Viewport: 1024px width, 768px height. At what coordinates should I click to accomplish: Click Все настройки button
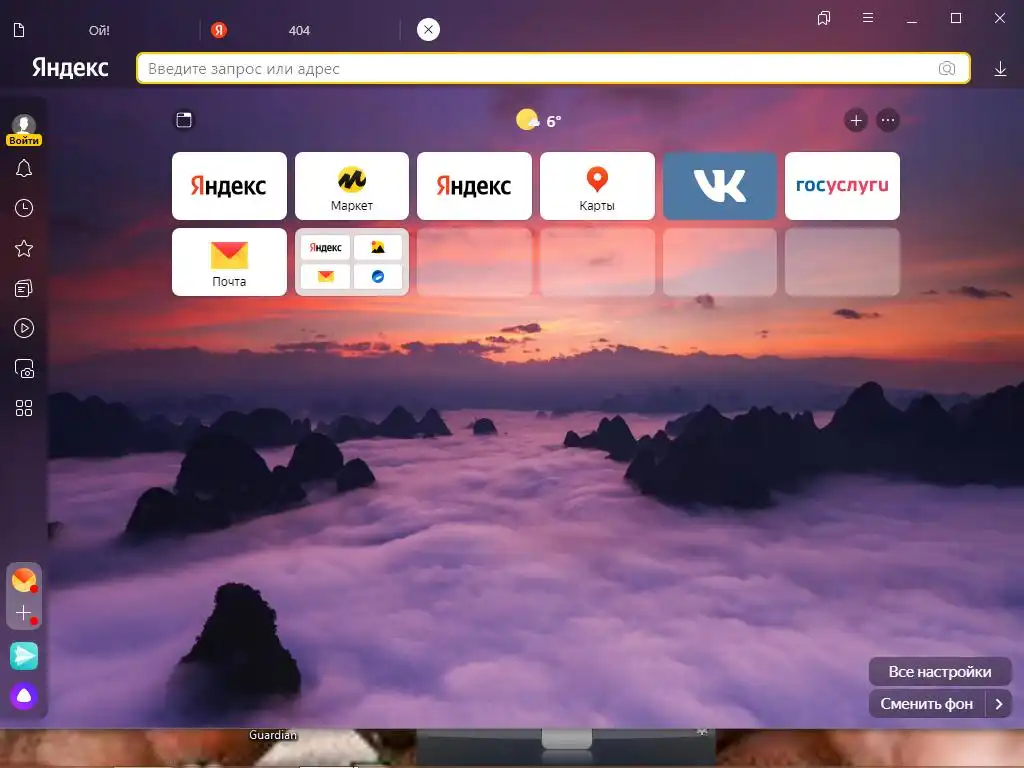click(x=940, y=671)
